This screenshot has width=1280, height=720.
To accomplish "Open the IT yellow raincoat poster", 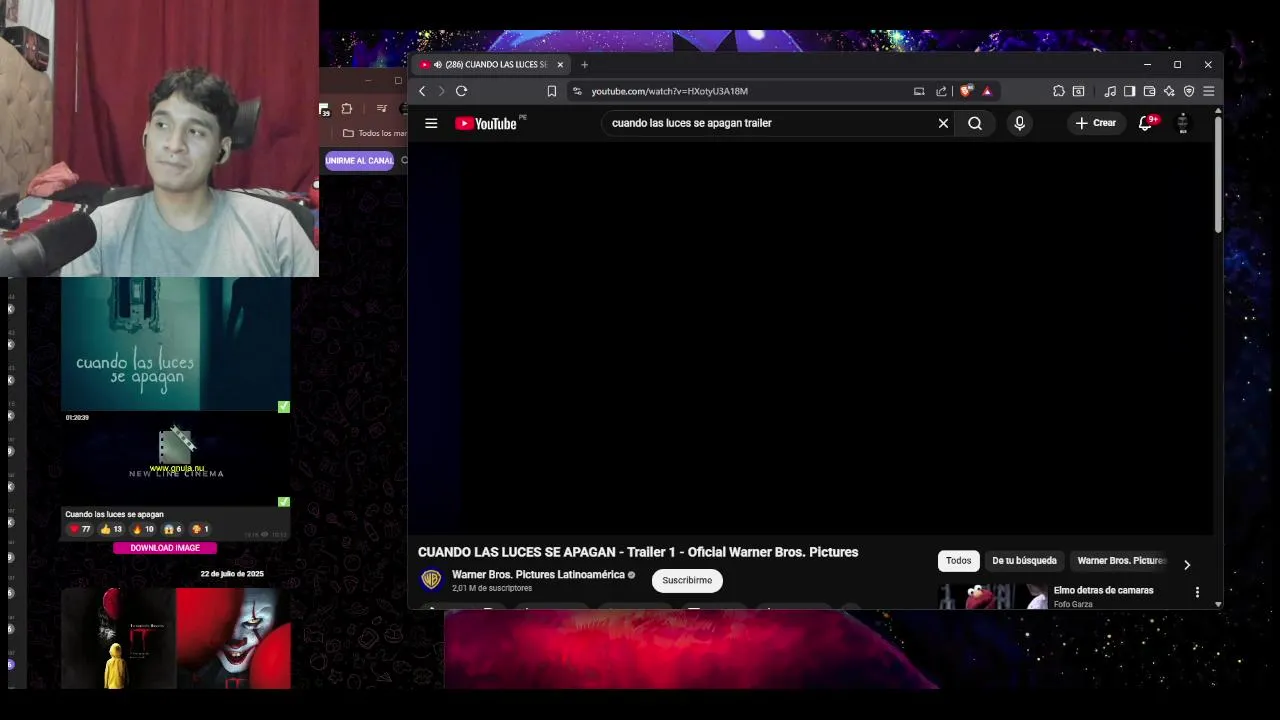I will click(x=119, y=638).
